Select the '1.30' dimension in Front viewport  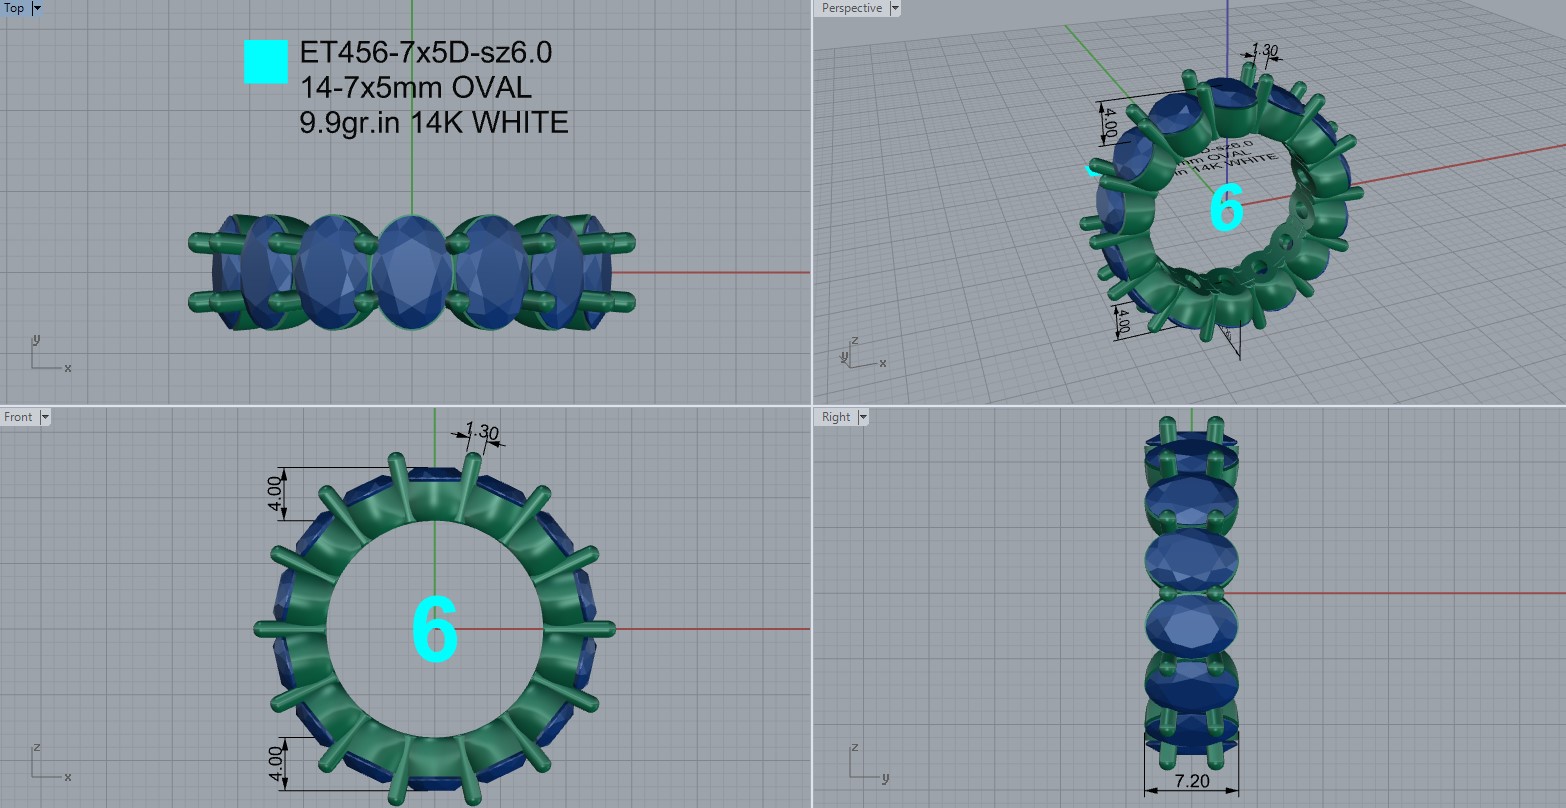482,432
